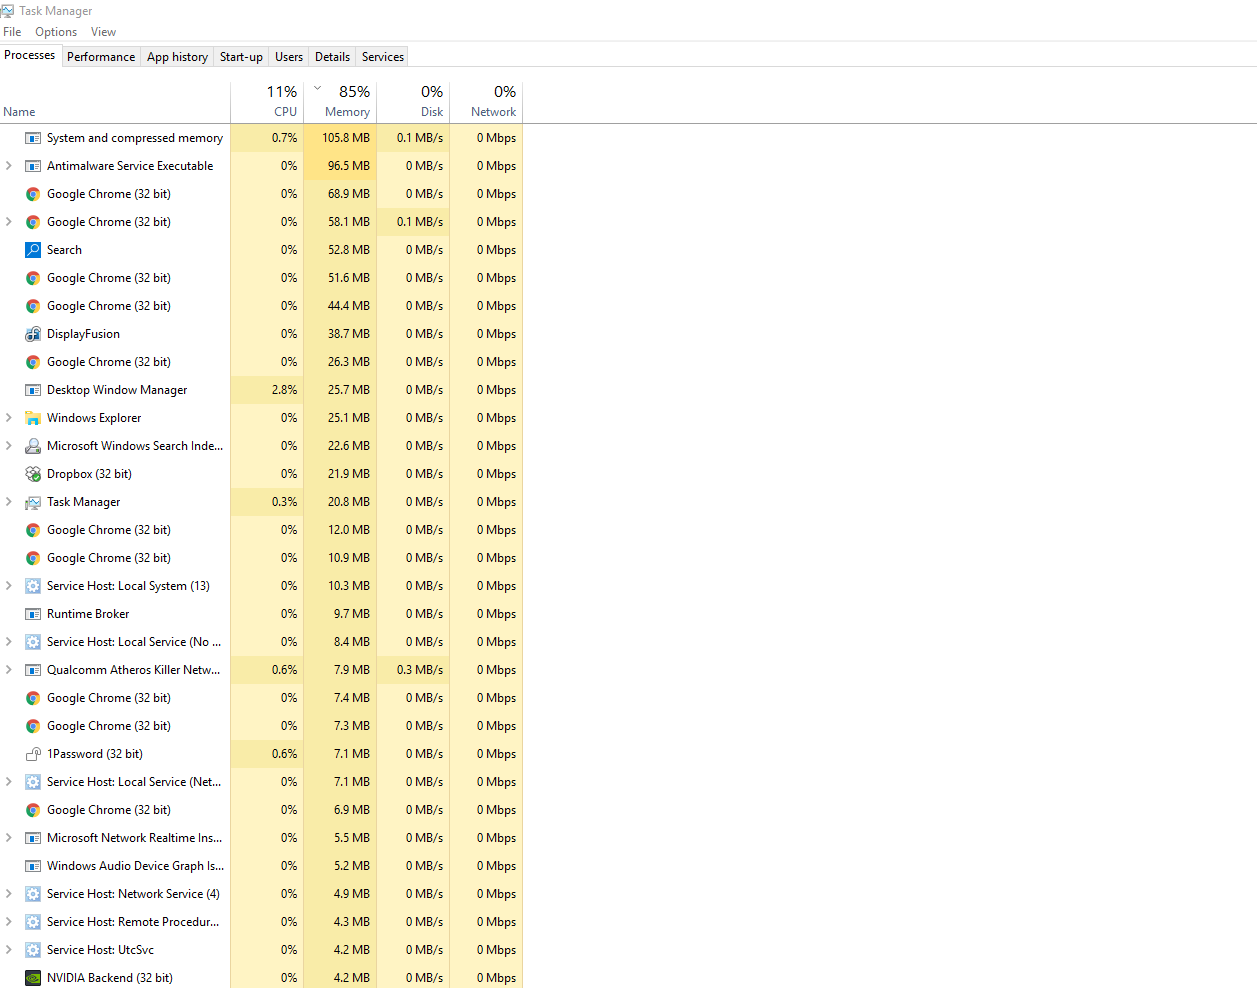
Task: Click the 1Password lock icon
Action: 33,754
